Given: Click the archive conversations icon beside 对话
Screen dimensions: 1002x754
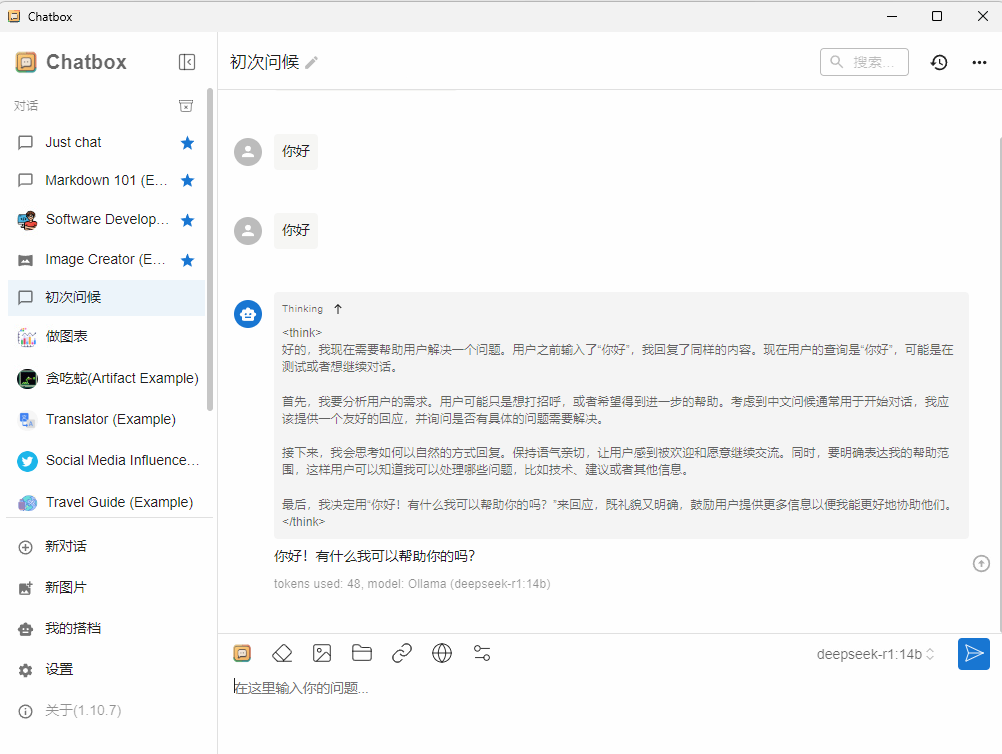Looking at the screenshot, I should click(x=186, y=105).
